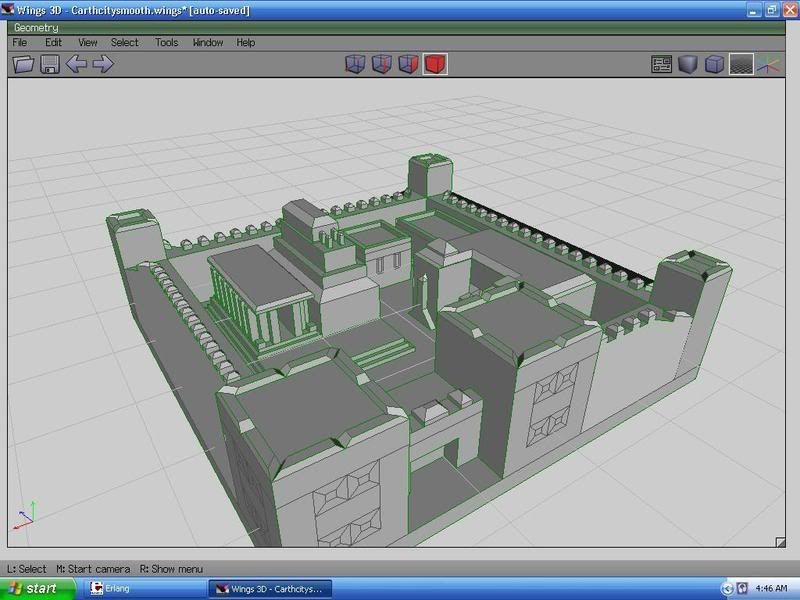Open the preferences icon in toolbar
This screenshot has width=800, height=600.
[661, 65]
